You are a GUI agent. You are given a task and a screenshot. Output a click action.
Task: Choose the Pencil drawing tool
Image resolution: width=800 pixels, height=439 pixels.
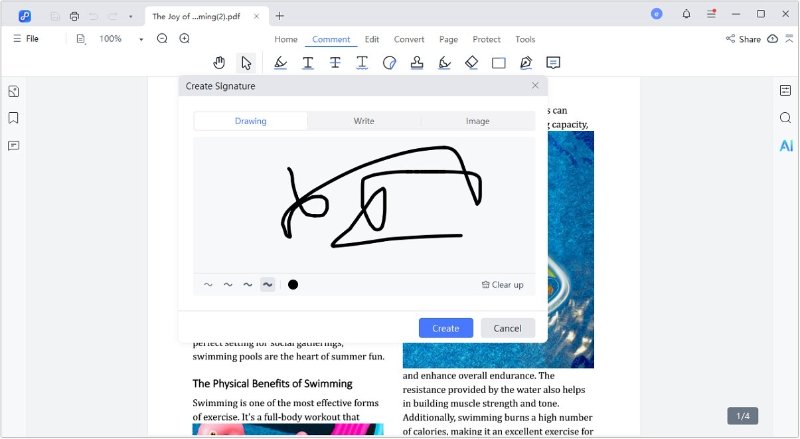[444, 63]
